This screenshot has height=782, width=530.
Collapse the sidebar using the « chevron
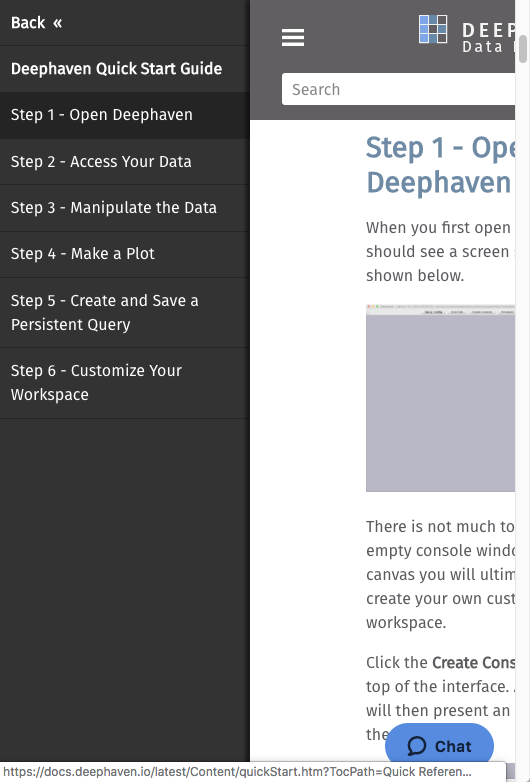(57, 22)
